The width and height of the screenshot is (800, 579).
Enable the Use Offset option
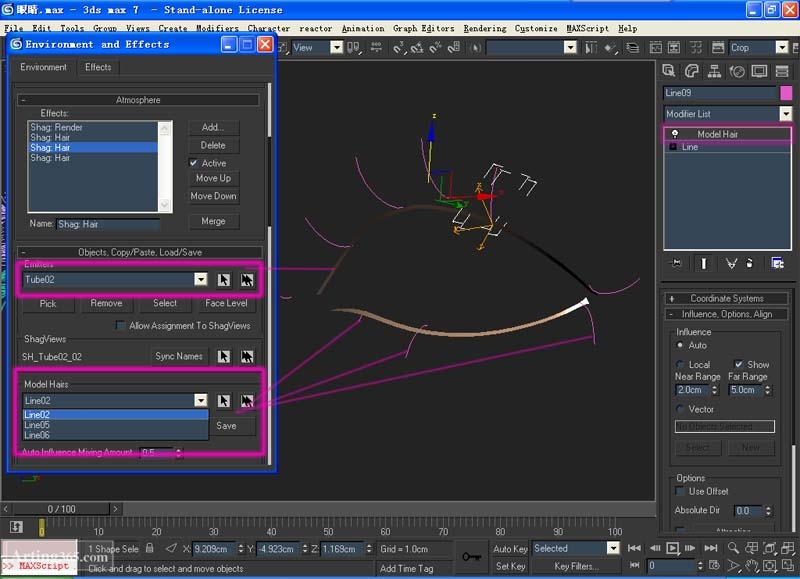tap(680, 491)
